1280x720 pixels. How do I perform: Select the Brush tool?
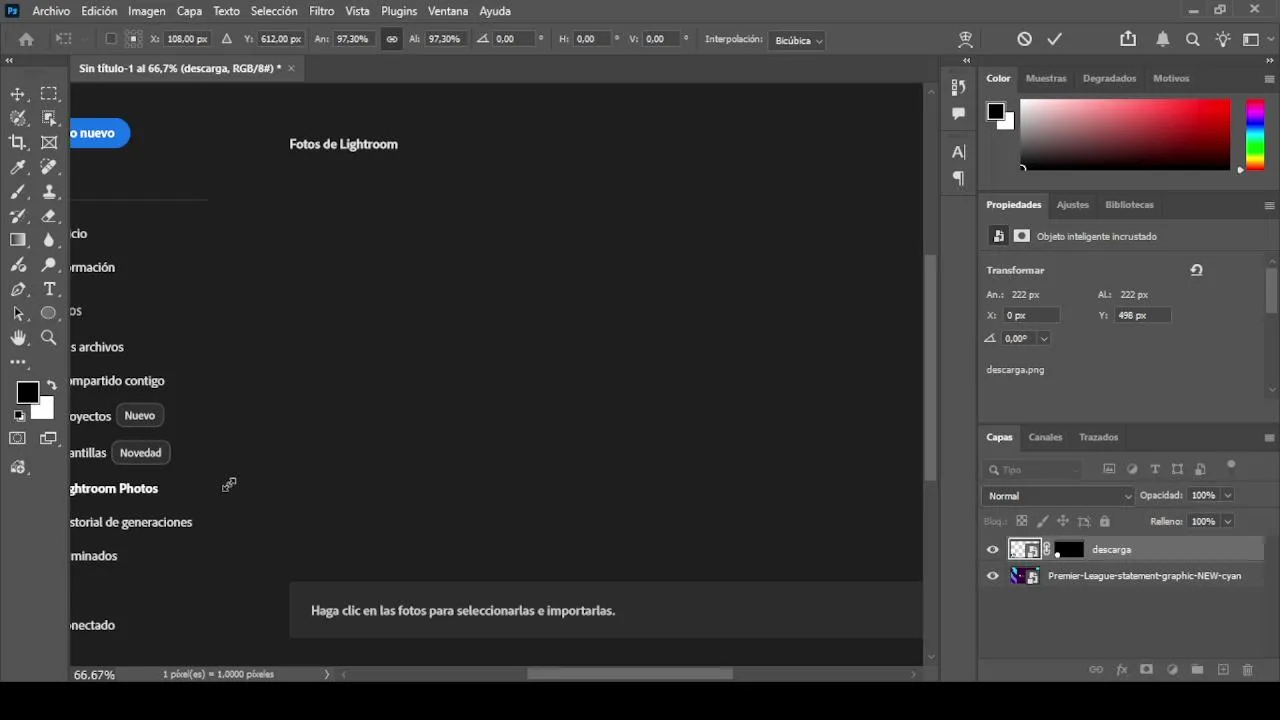[x=18, y=192]
